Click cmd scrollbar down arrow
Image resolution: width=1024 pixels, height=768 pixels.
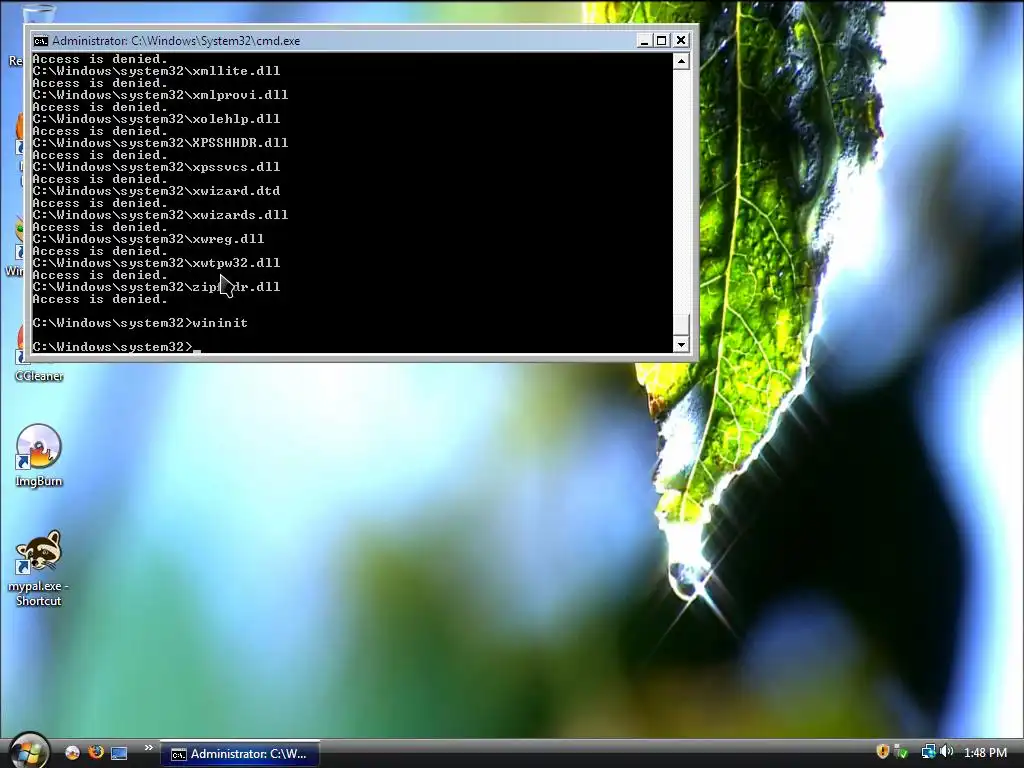681,345
